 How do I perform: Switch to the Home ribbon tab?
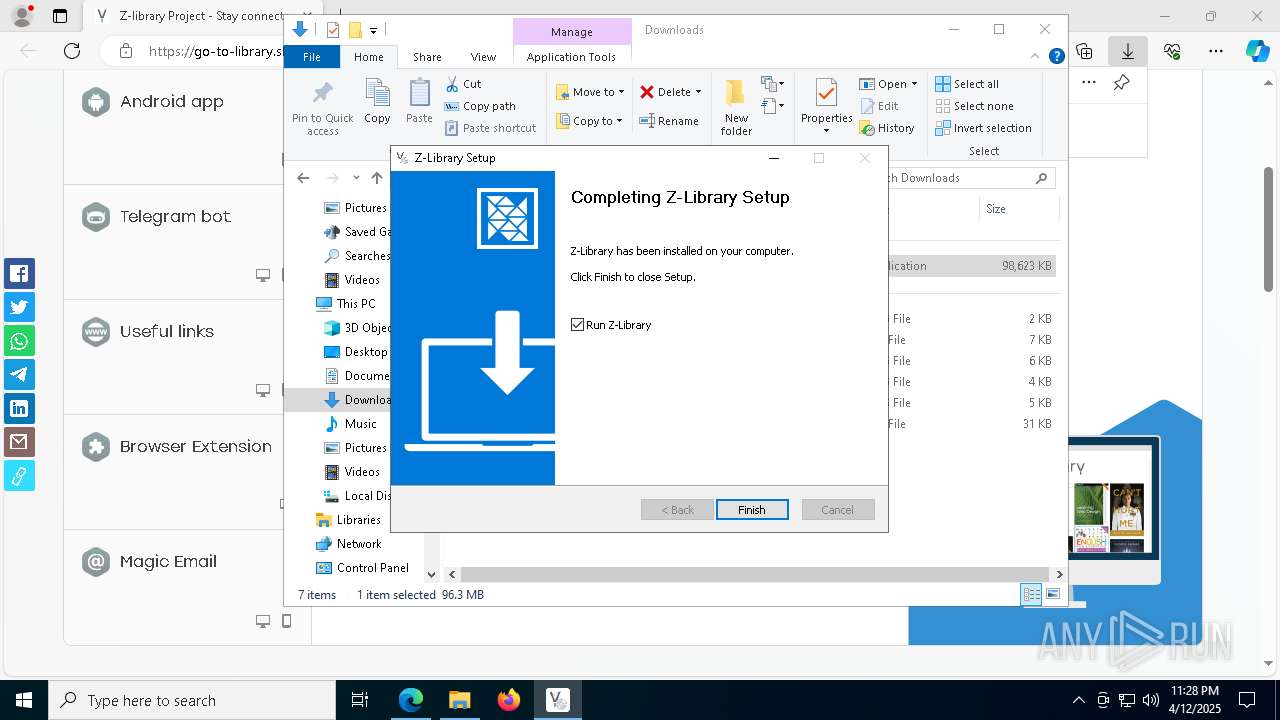click(368, 57)
